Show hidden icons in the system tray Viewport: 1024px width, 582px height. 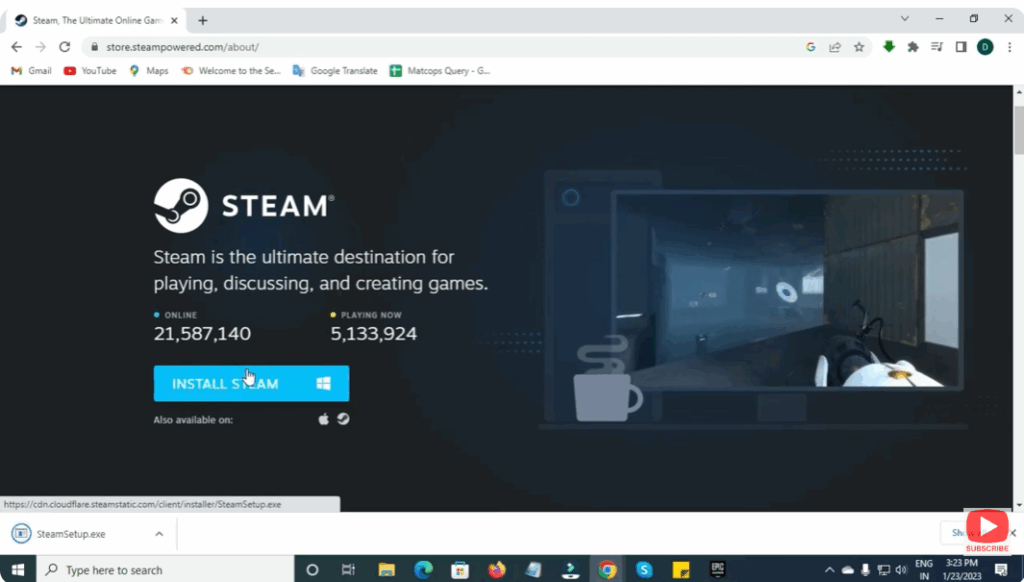click(828, 569)
